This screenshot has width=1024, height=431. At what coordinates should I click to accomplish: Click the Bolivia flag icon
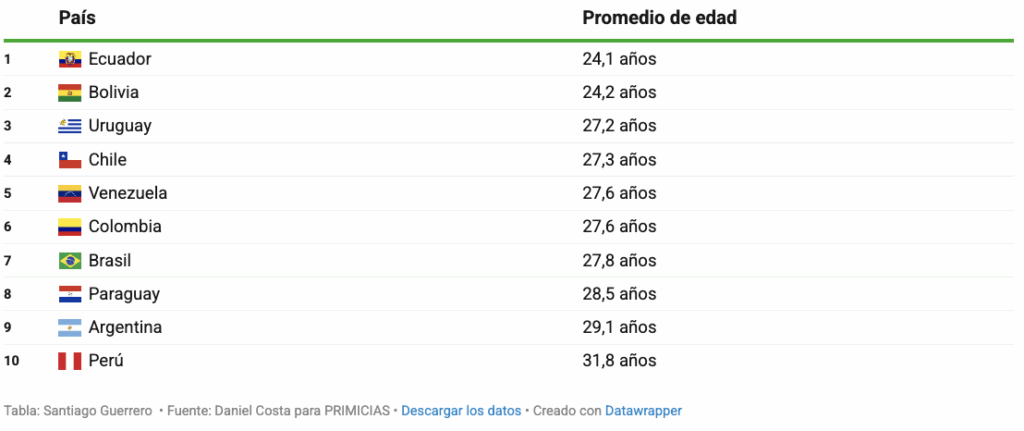69,93
